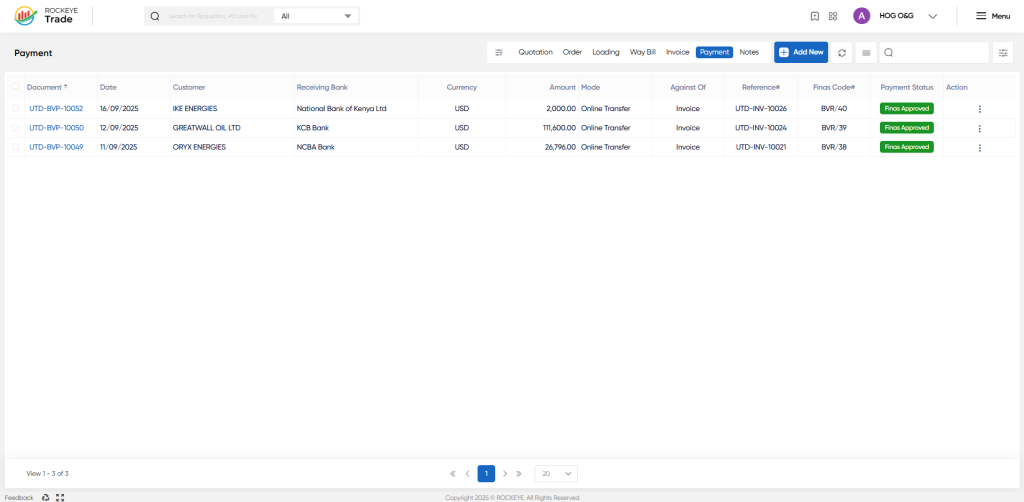
Task: Click the magnifier icon in global search
Action: 155,16
